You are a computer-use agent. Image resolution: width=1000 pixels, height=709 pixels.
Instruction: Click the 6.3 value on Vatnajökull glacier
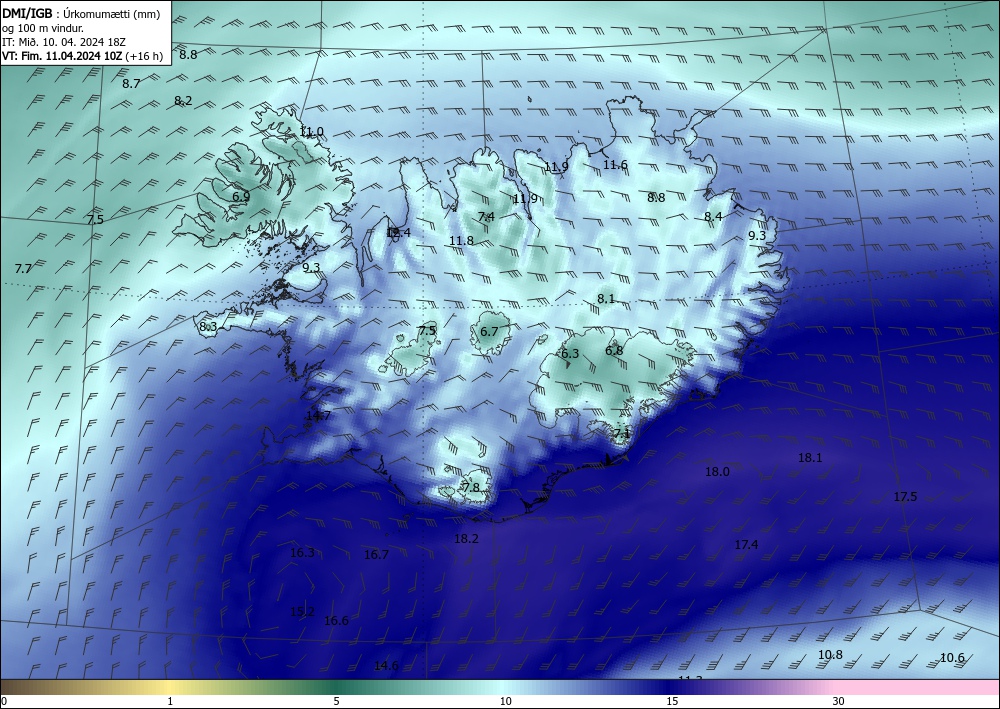(570, 354)
